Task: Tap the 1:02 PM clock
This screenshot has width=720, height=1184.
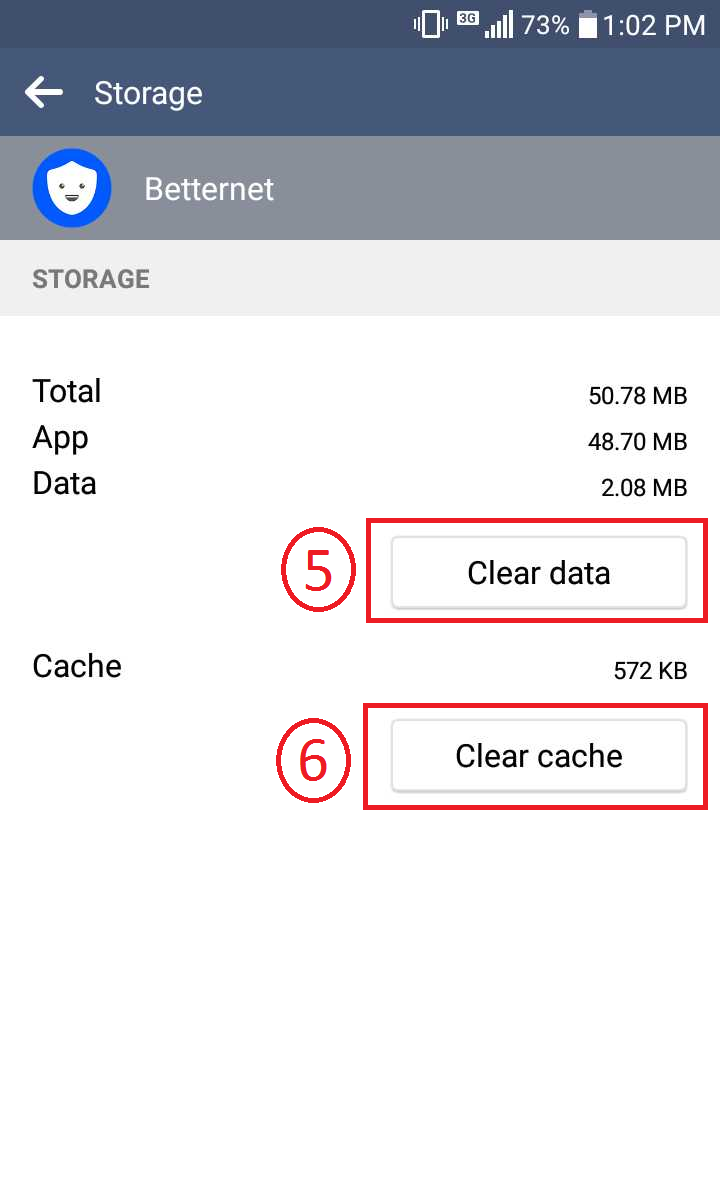Action: (654, 25)
